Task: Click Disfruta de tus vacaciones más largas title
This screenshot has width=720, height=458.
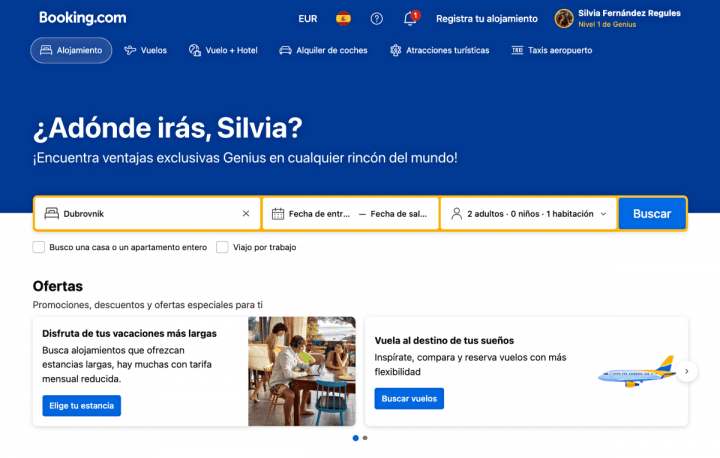Action: (x=129, y=334)
